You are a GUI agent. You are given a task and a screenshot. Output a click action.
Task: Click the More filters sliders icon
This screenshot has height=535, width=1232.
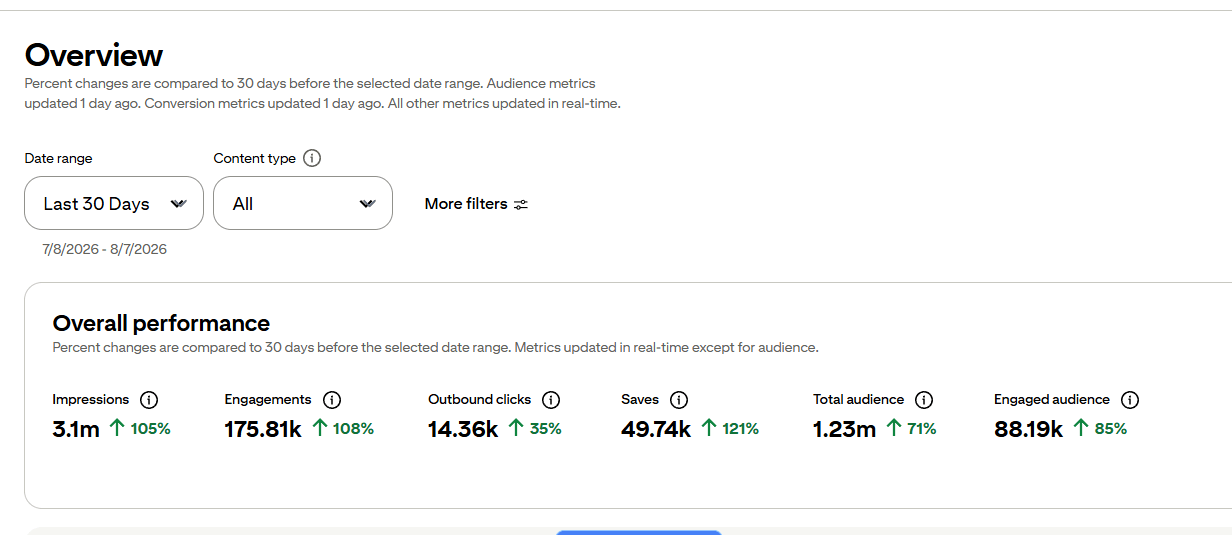coord(521,204)
